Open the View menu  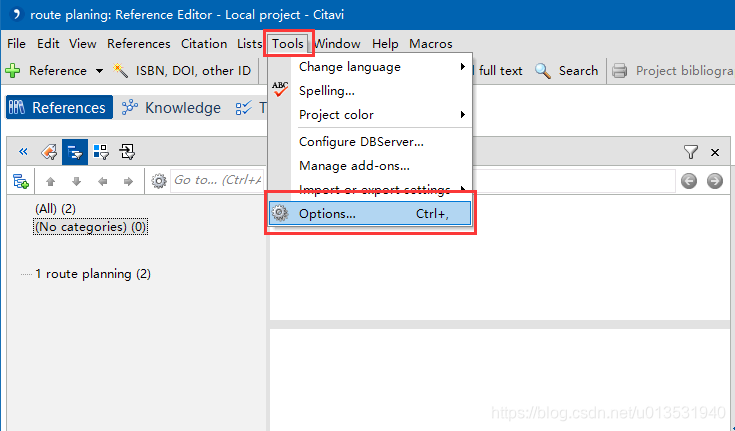[82, 44]
